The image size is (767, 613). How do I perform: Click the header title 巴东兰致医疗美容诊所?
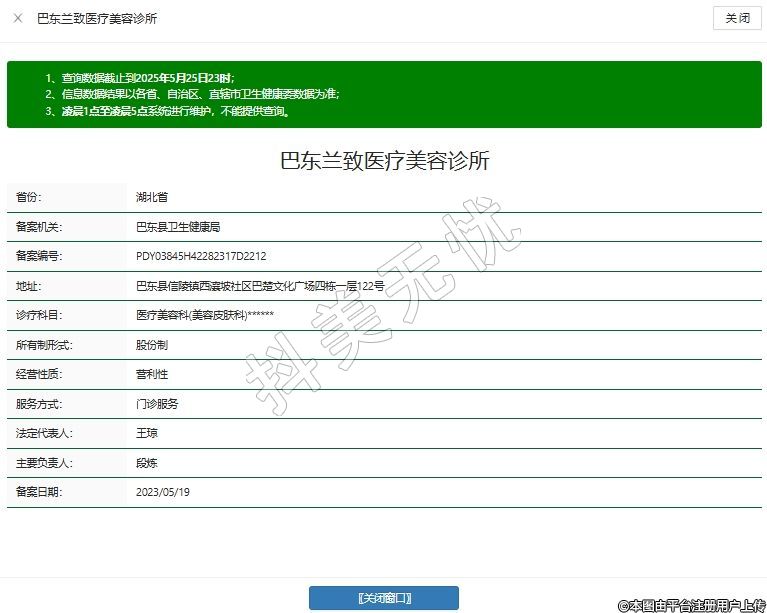tap(97, 18)
